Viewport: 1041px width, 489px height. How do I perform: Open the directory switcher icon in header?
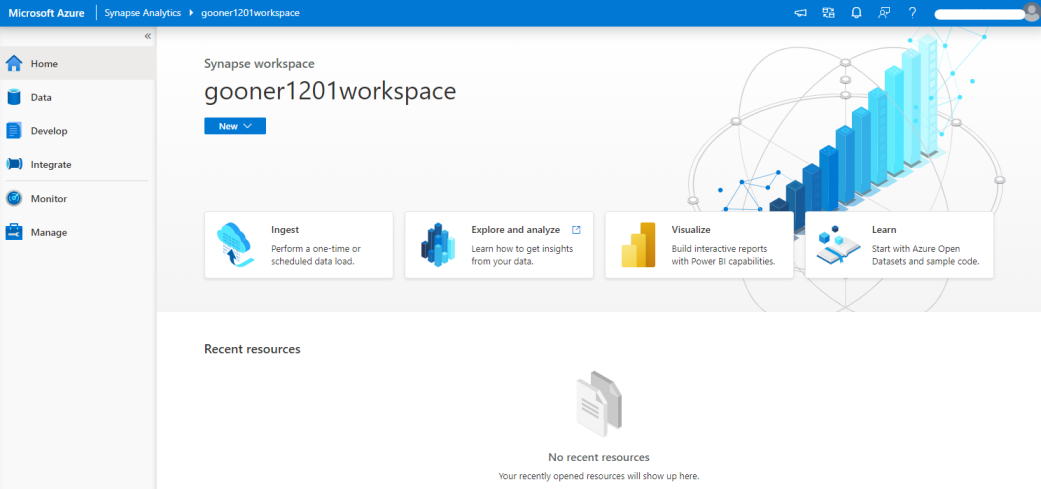(x=828, y=13)
